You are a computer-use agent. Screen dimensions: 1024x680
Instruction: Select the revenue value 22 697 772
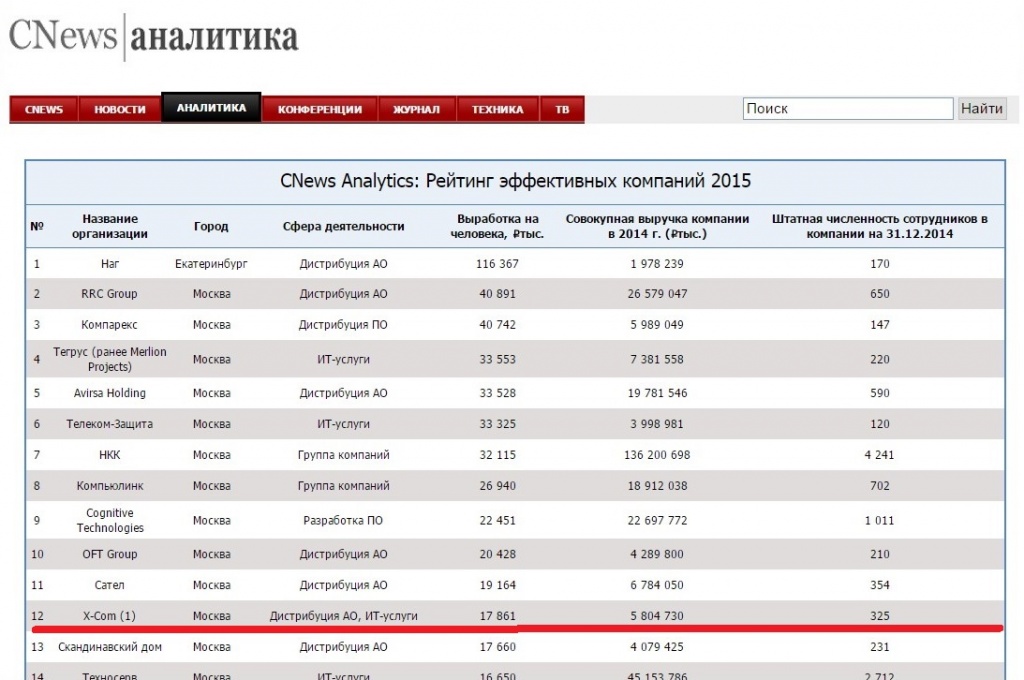tap(657, 521)
